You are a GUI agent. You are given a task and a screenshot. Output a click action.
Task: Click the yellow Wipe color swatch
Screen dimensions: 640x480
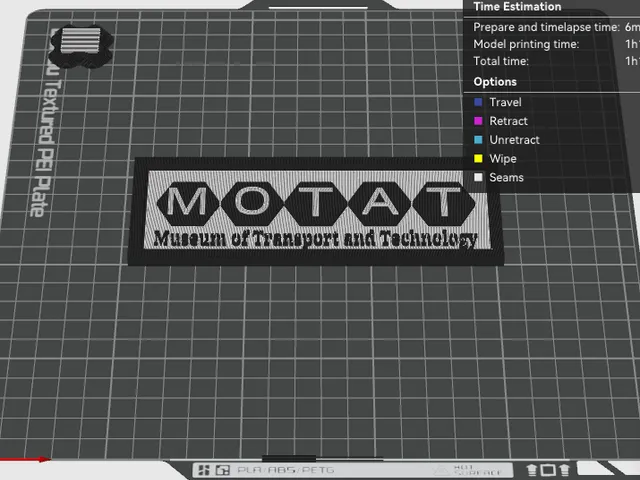click(x=478, y=158)
